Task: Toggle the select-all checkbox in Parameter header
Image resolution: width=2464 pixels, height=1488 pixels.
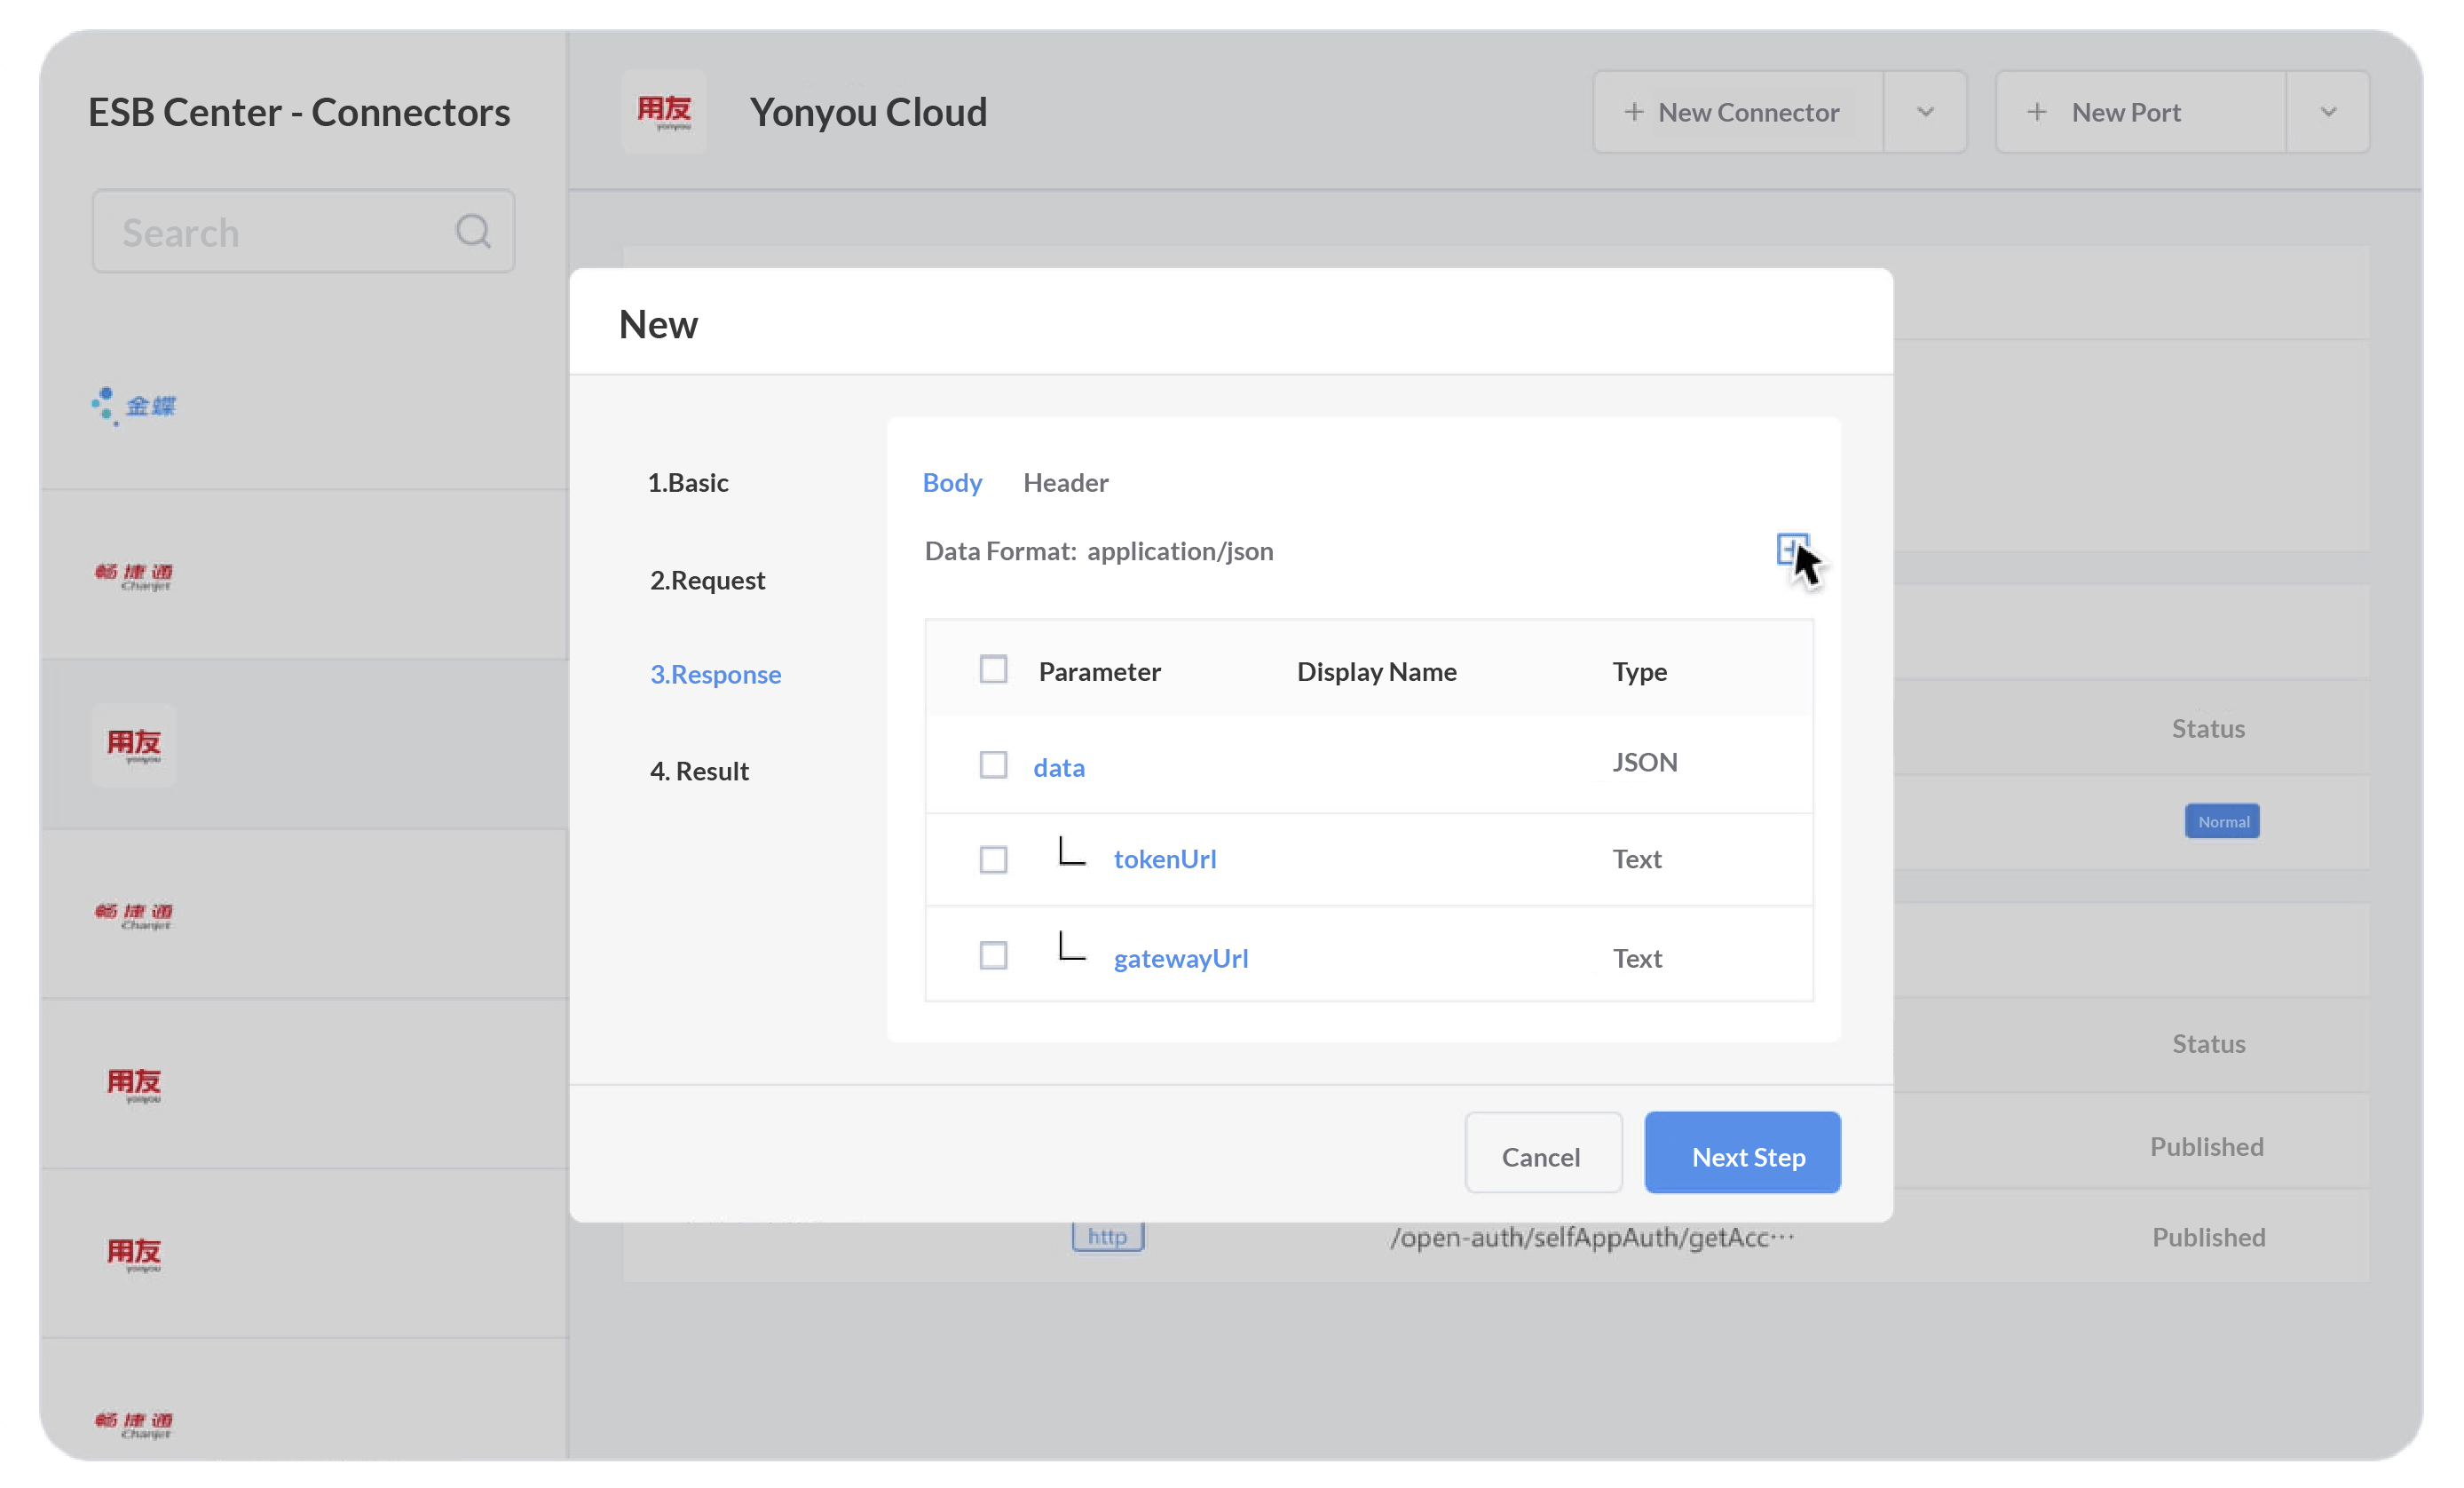Action: point(993,670)
